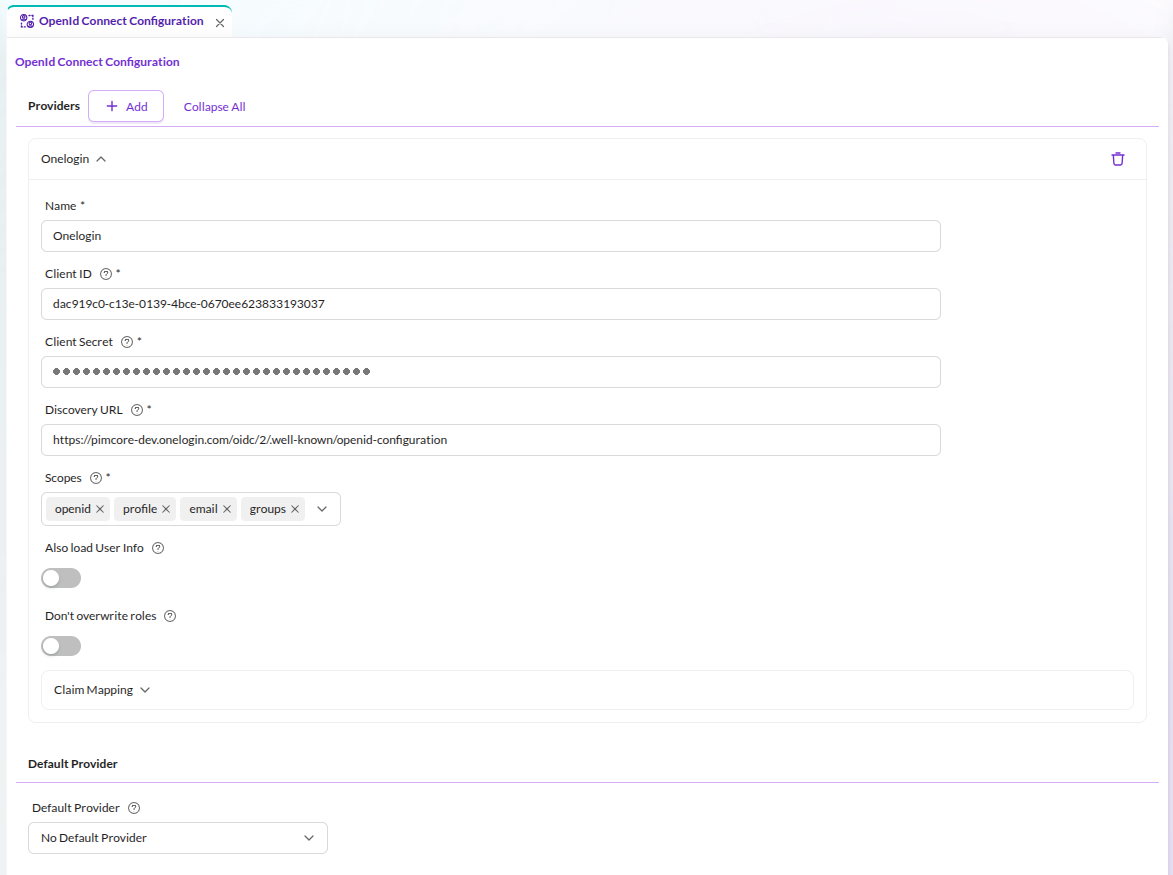The image size is (1173, 875).
Task: Remove the profile scope tag
Action: tap(166, 509)
